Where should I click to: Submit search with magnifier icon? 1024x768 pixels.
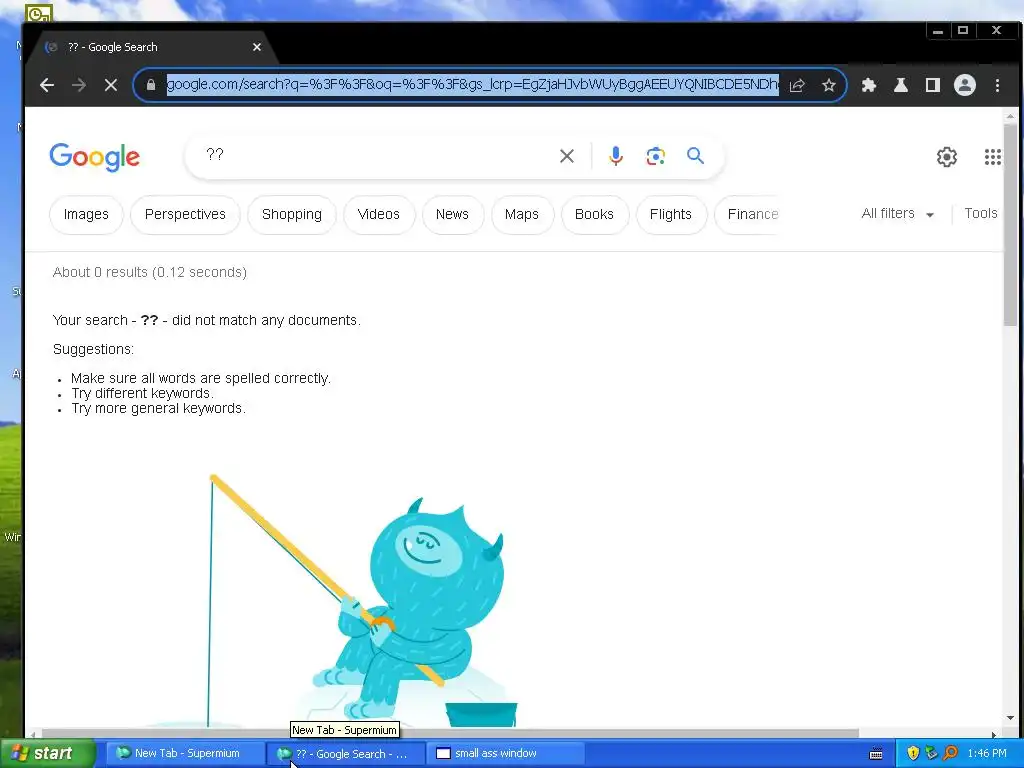[696, 155]
